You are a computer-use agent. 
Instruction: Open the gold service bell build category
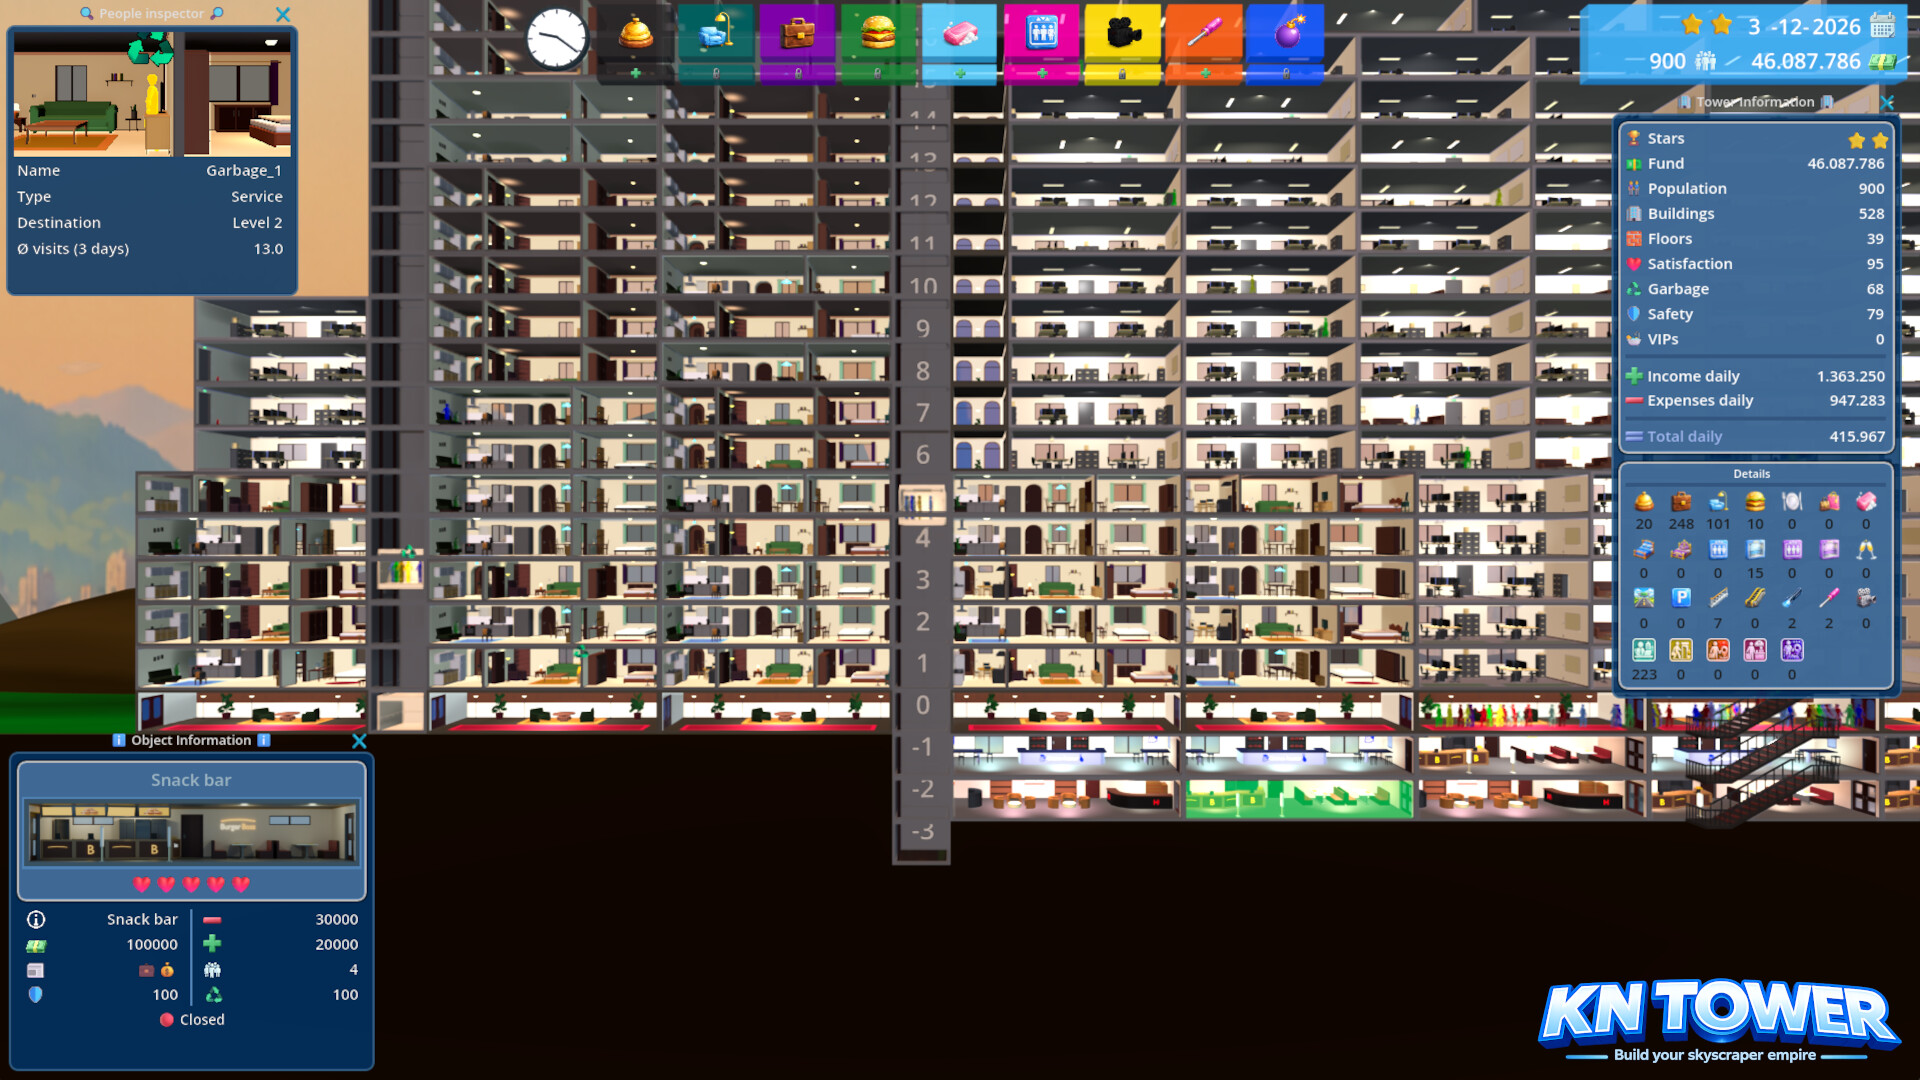point(636,35)
